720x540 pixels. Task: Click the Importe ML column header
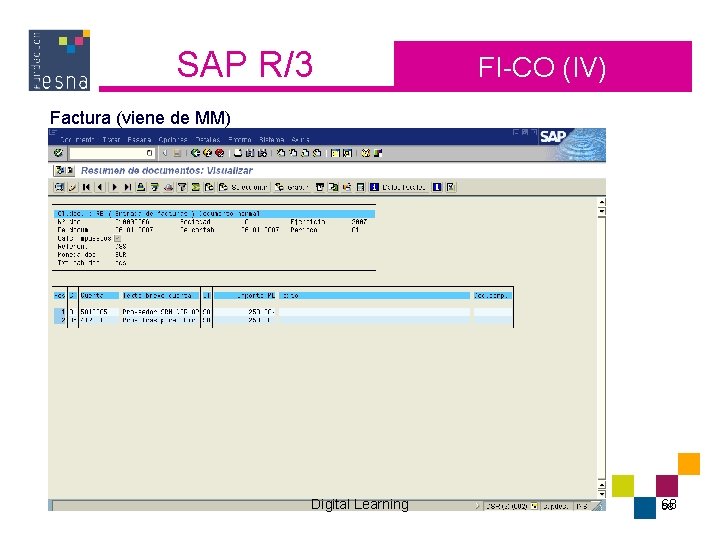pos(244,295)
